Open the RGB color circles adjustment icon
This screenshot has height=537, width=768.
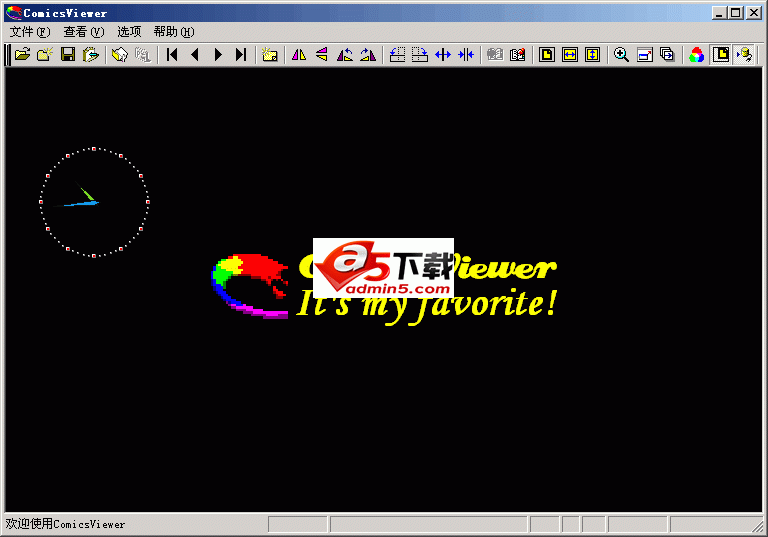696,54
